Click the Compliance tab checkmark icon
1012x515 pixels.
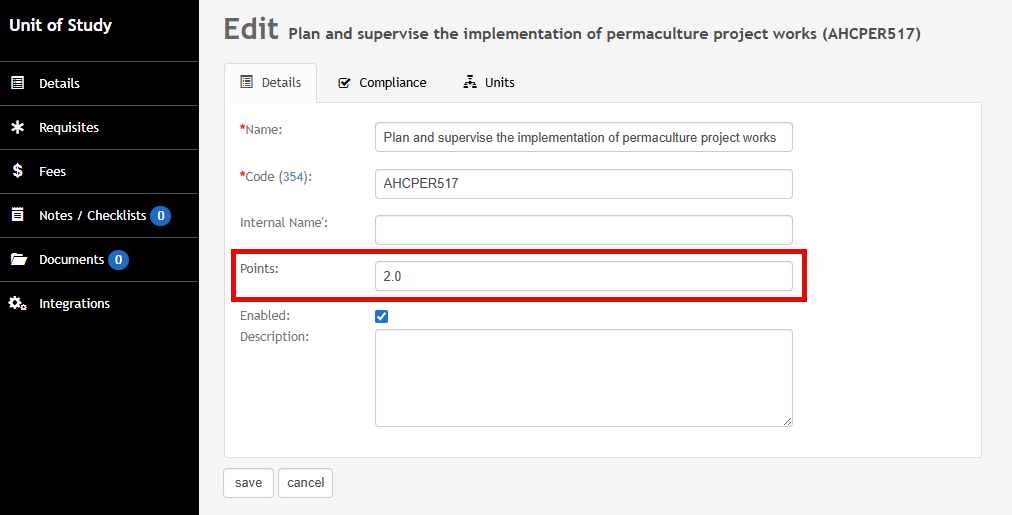[345, 83]
